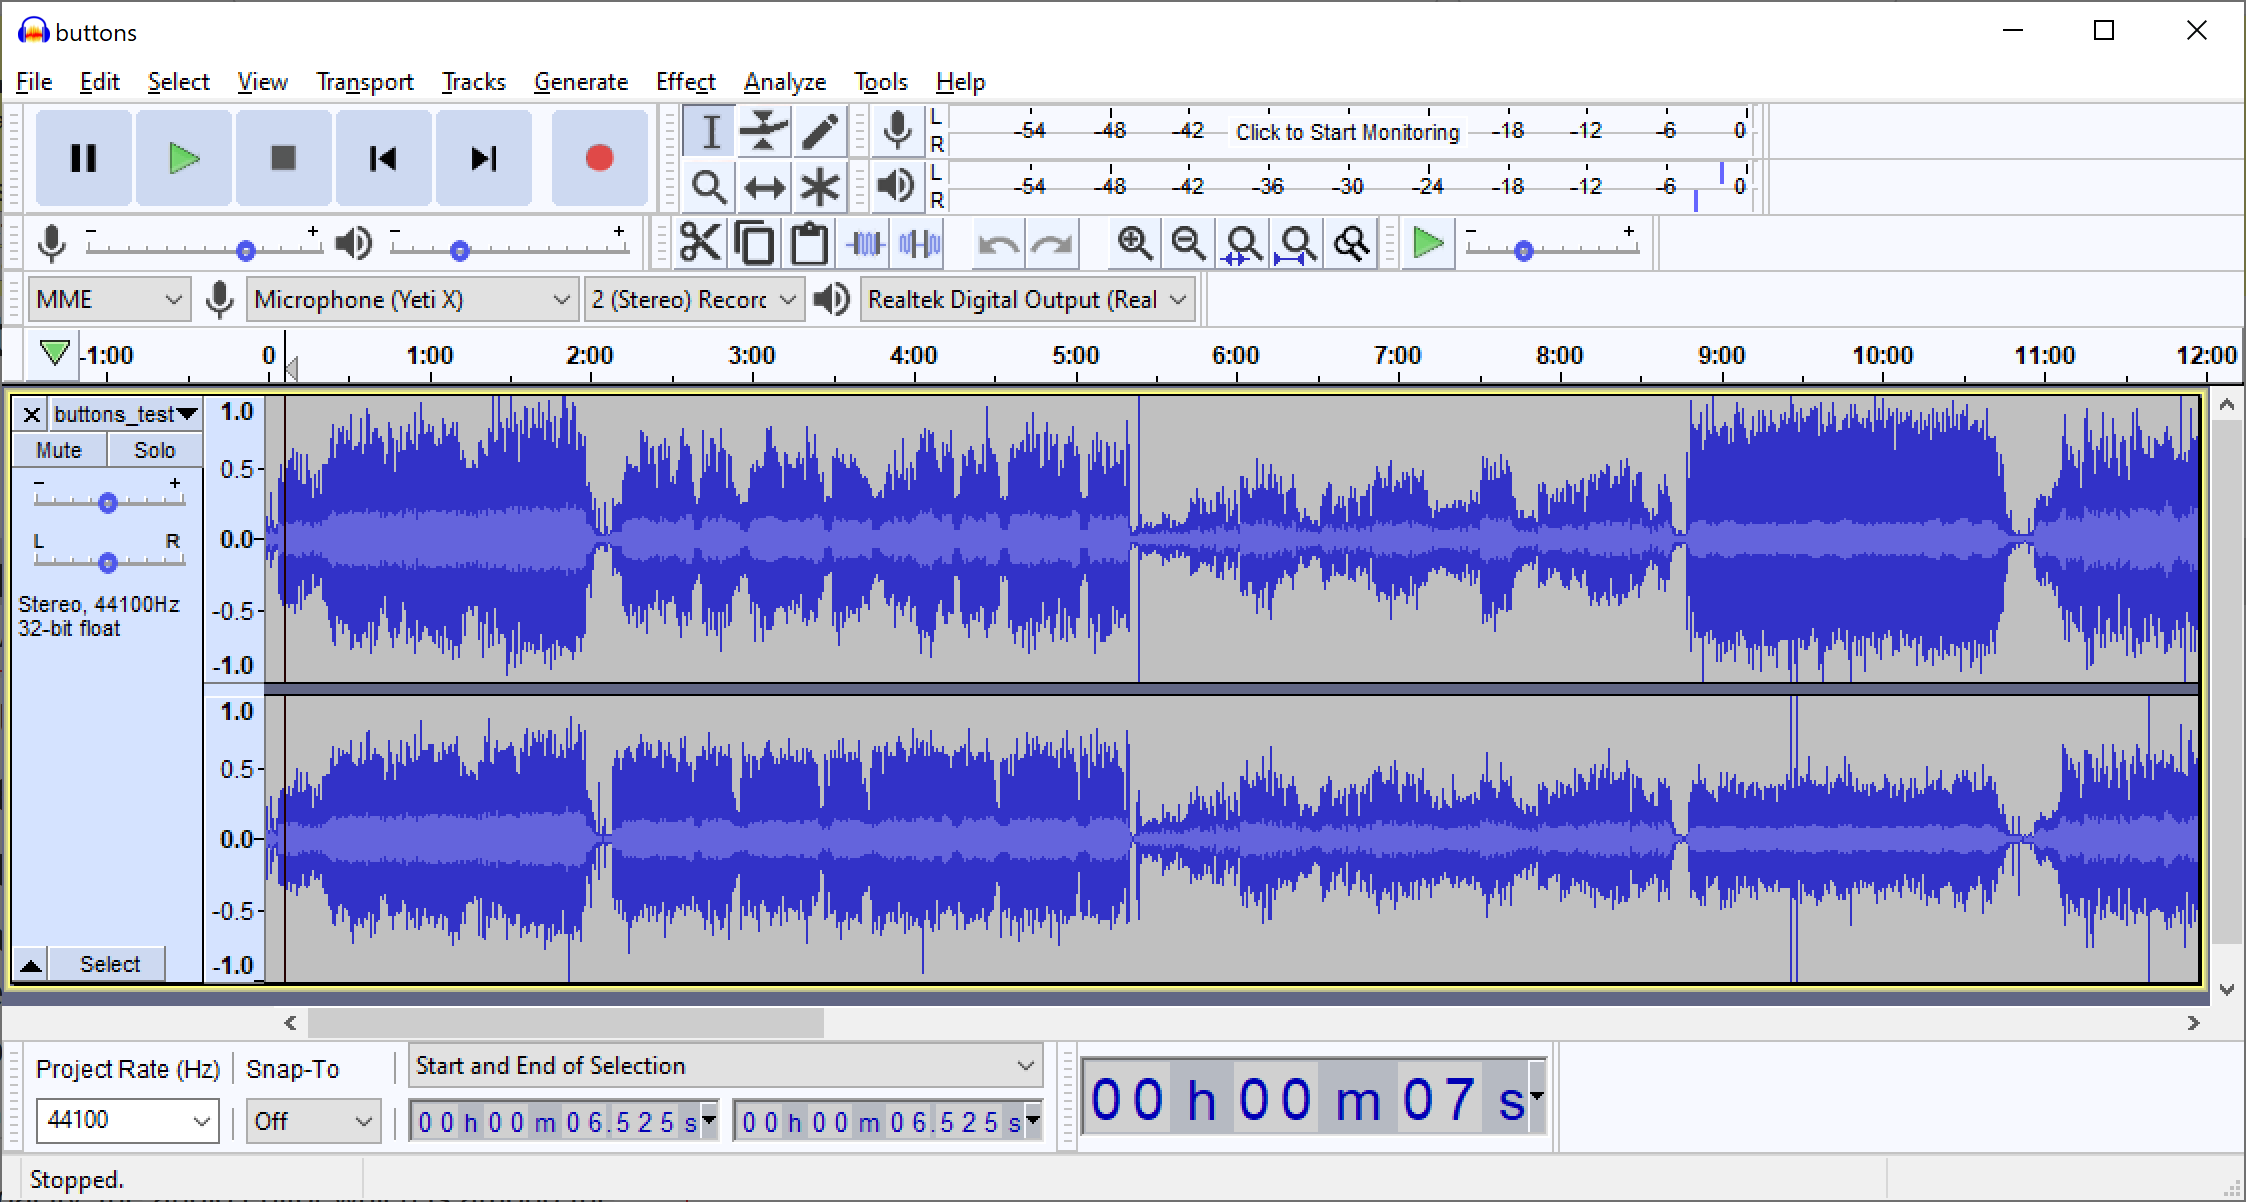Select the Zoom In tool
Viewport: 2246px width, 1202px height.
(x=1133, y=244)
